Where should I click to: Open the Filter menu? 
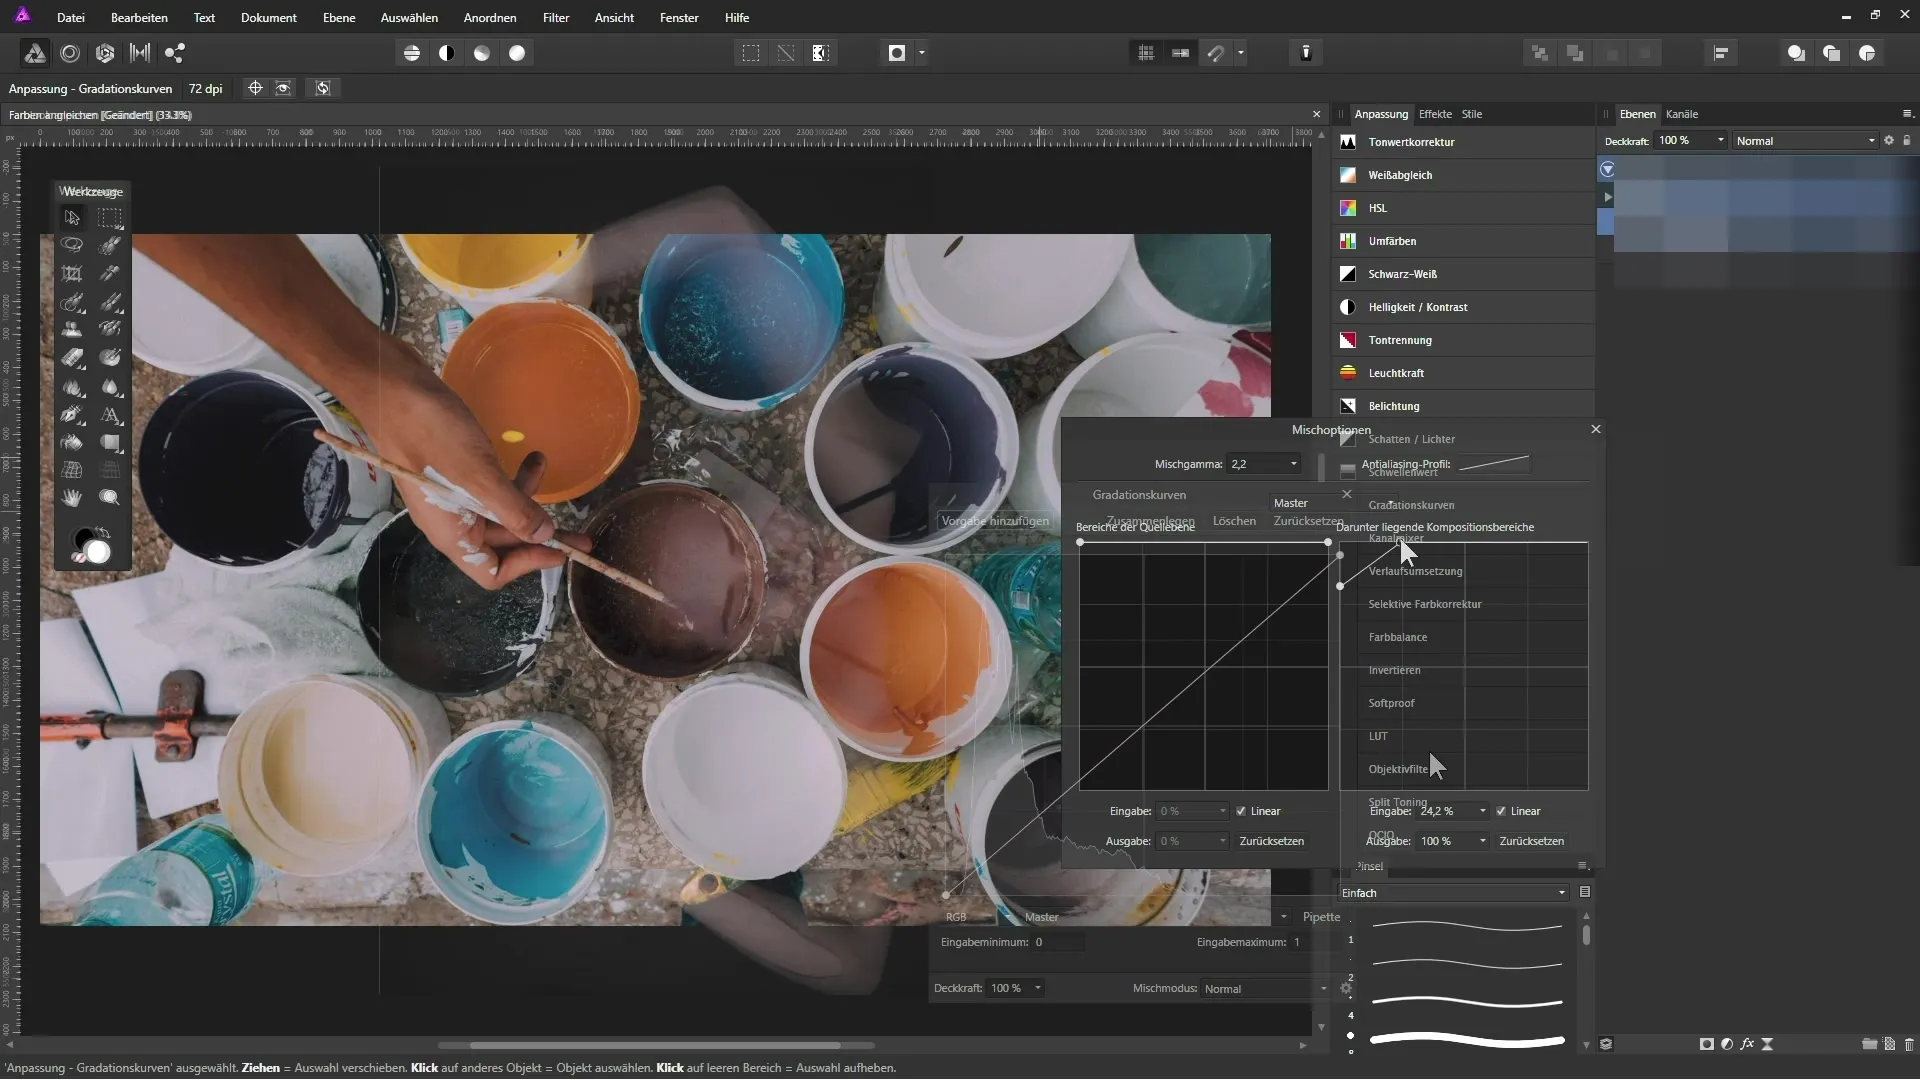click(556, 18)
